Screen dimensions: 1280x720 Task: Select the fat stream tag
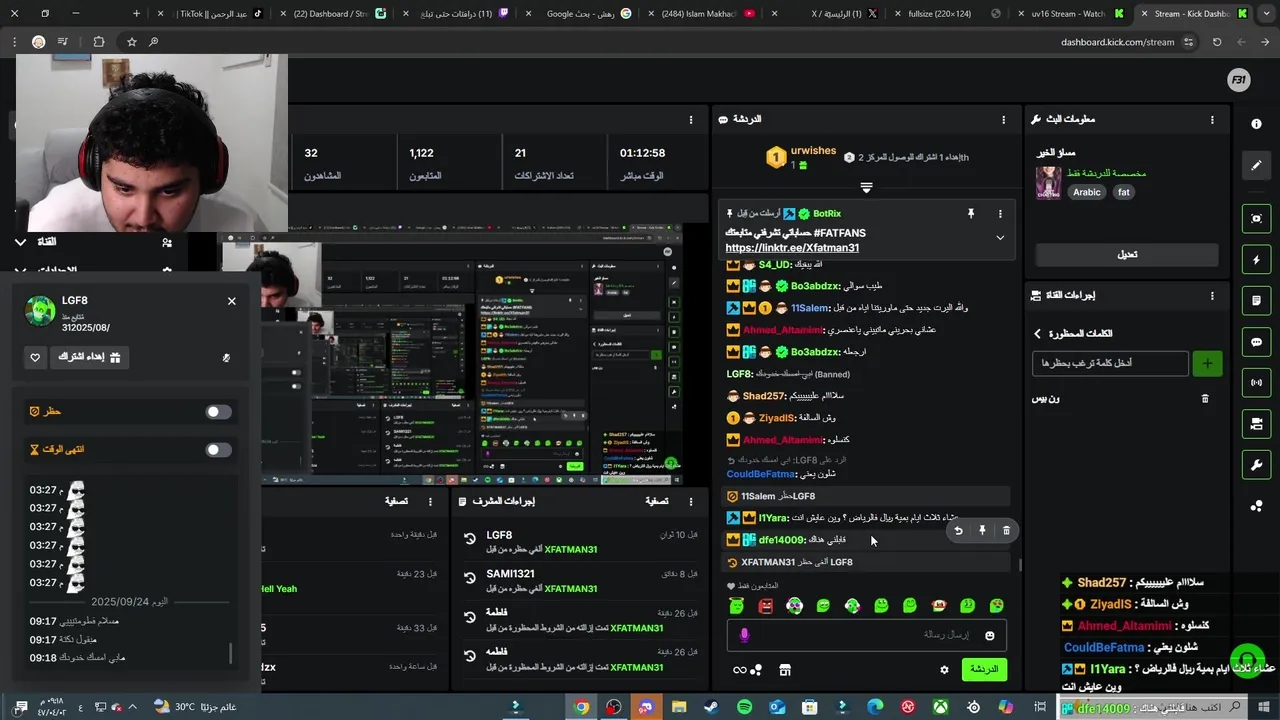[1124, 192]
